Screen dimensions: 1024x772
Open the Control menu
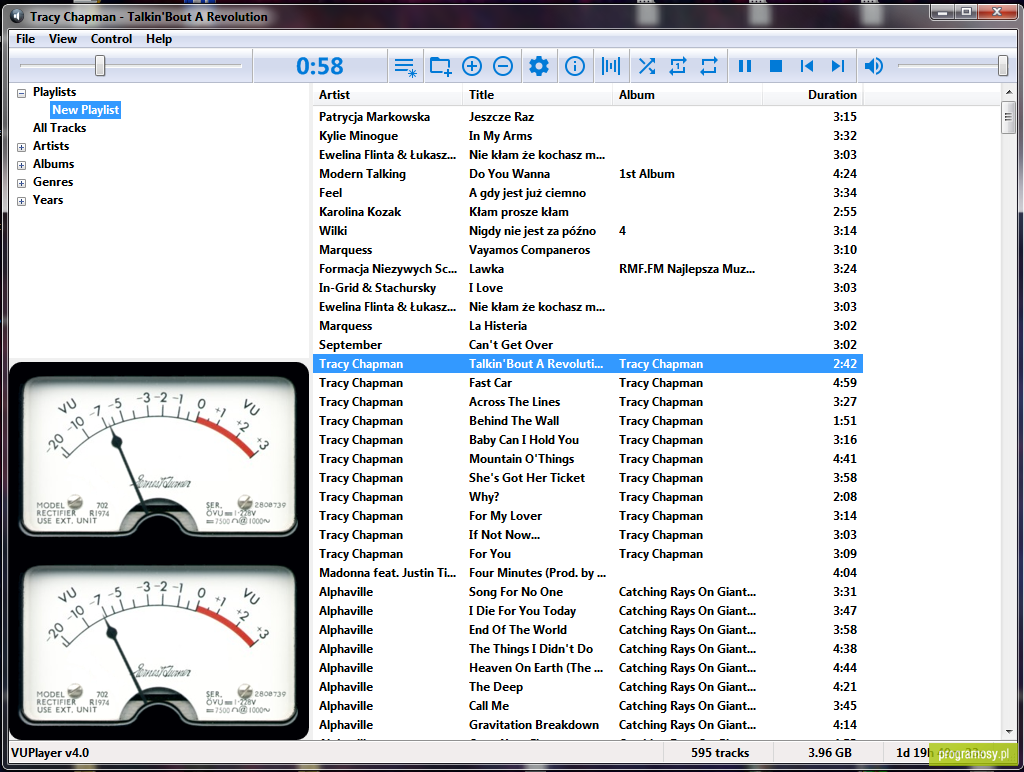tap(111, 39)
